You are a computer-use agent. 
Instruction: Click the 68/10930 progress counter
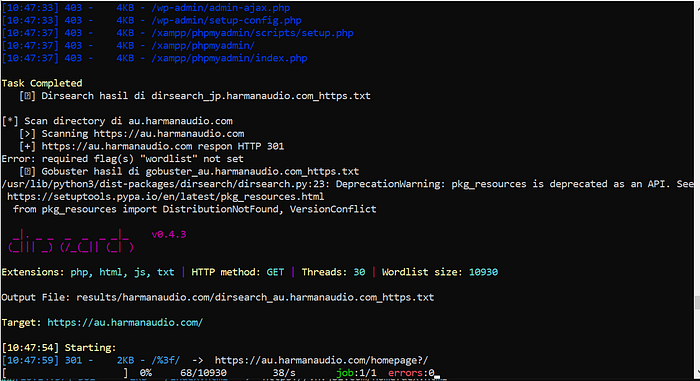click(x=203, y=373)
